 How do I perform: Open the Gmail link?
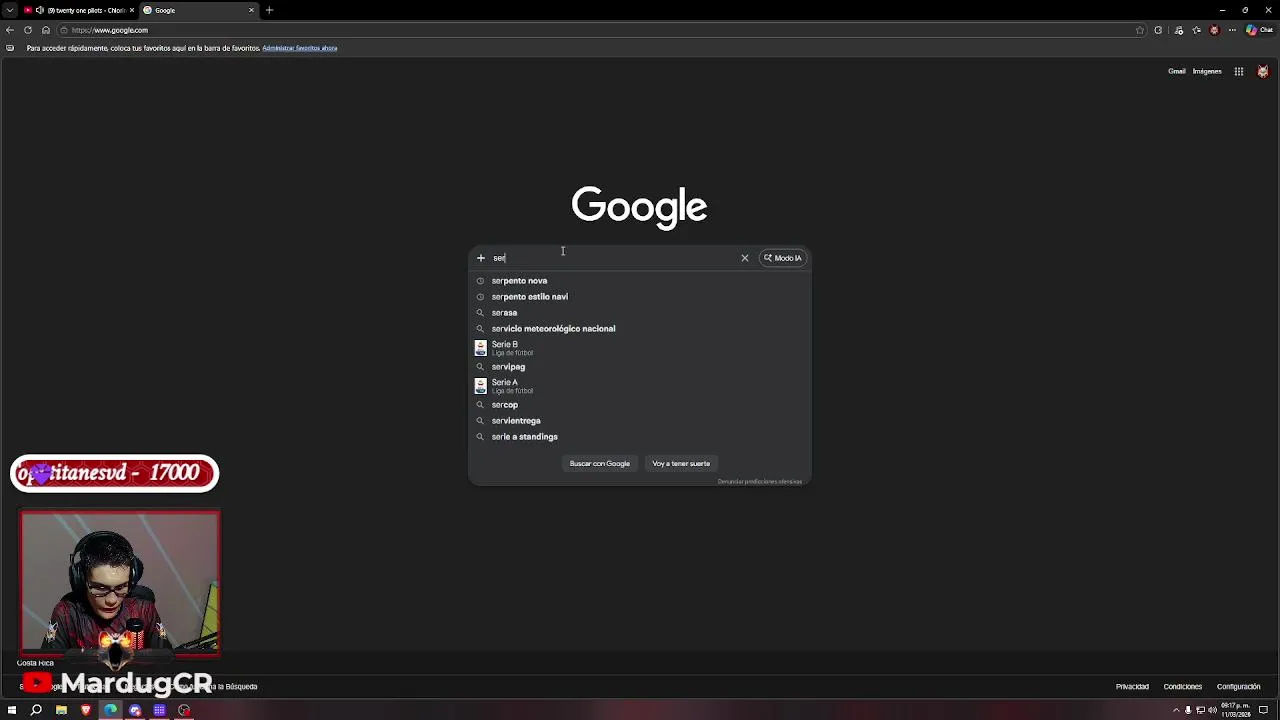pos(1177,71)
